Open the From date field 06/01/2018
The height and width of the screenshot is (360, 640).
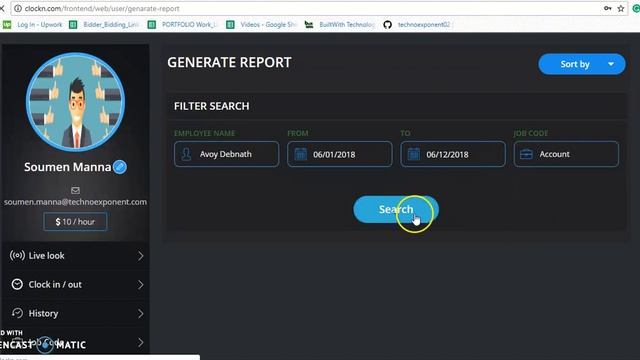click(x=340, y=154)
